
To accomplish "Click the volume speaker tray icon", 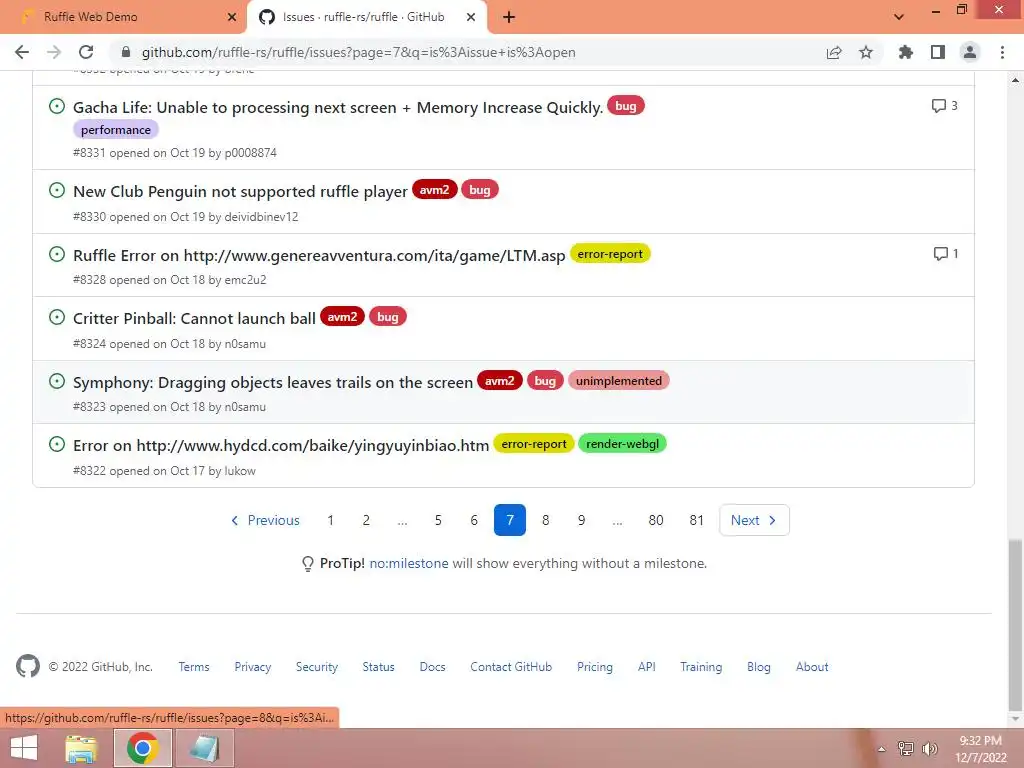I will (x=929, y=749).
